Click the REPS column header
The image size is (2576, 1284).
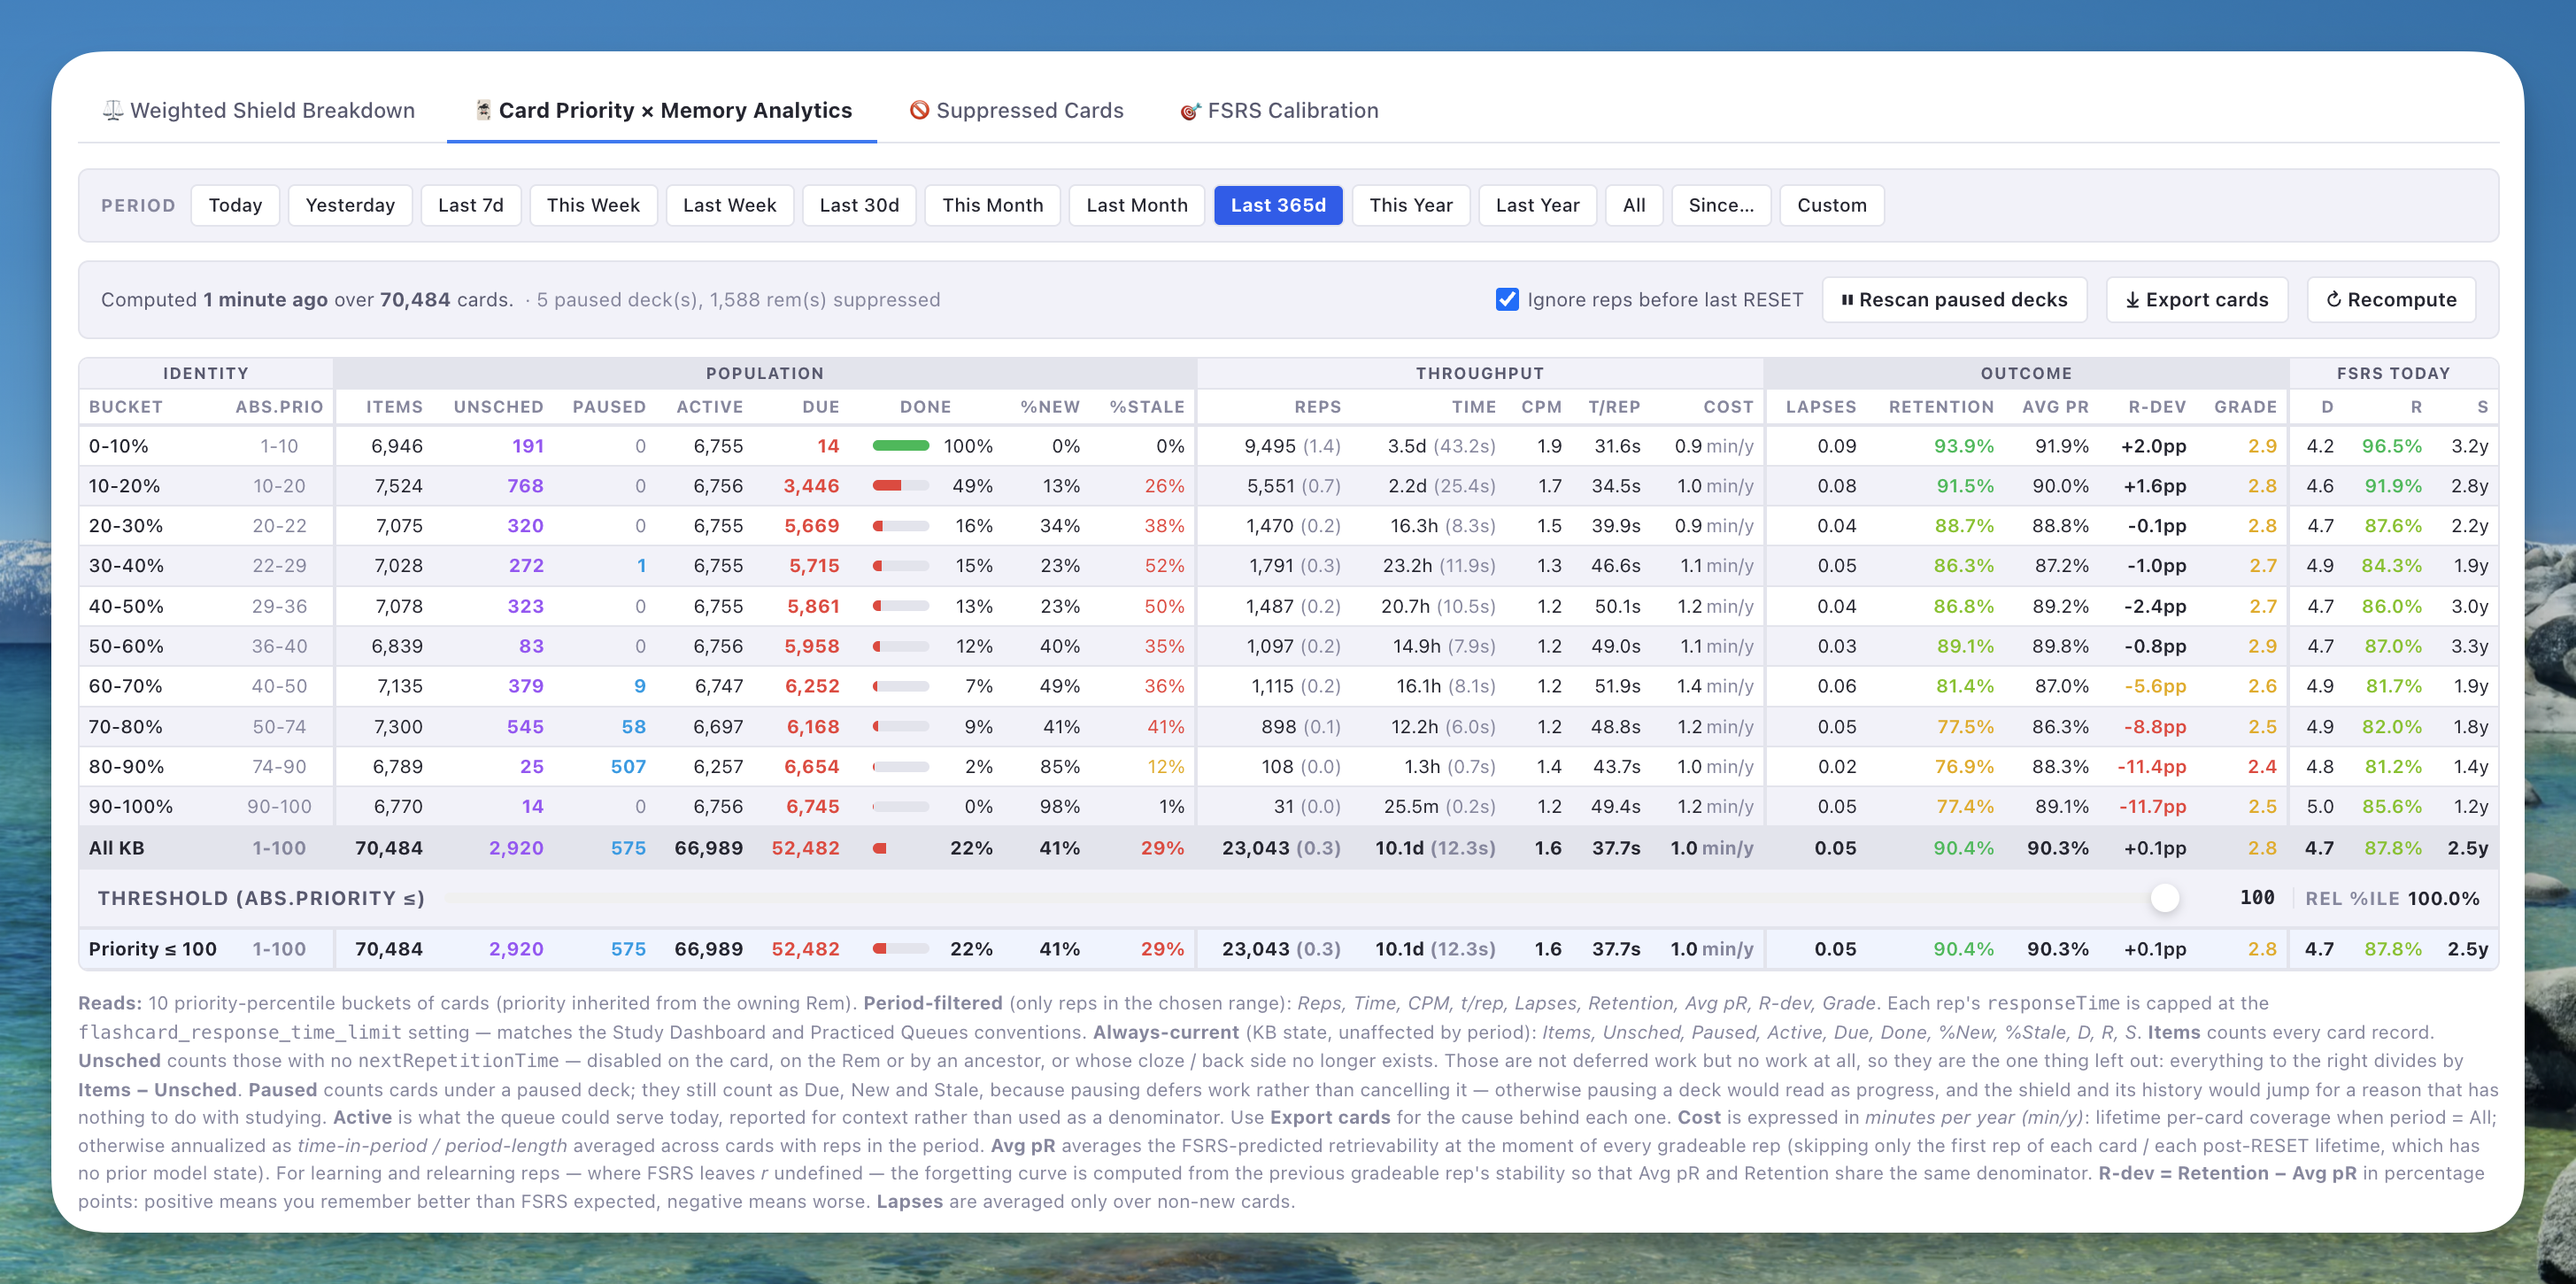(1317, 407)
